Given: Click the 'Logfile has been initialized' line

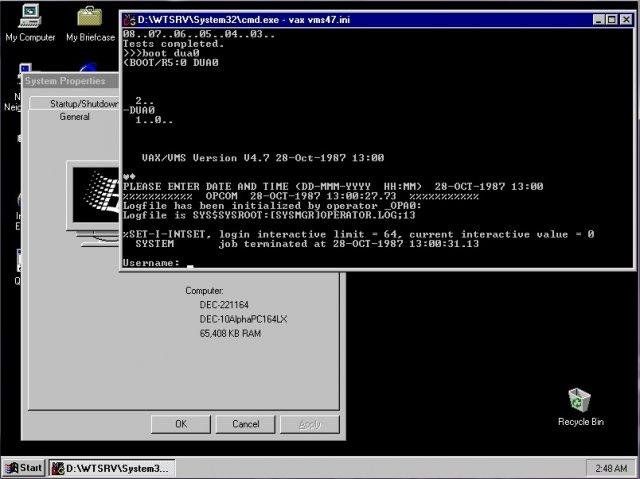Looking at the screenshot, I should 272,206.
